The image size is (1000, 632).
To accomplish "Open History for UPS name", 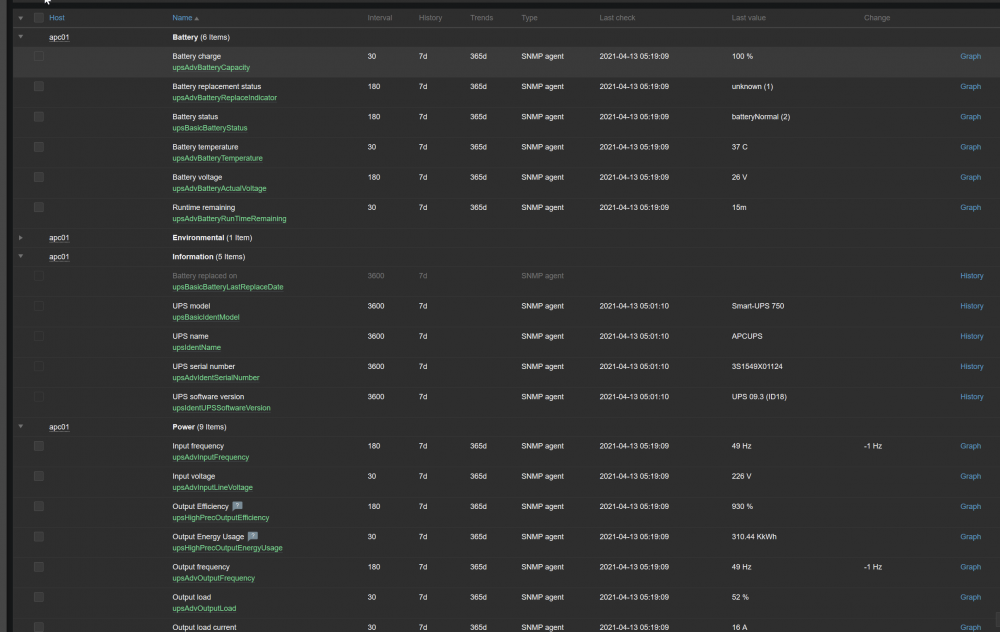I will 971,336.
